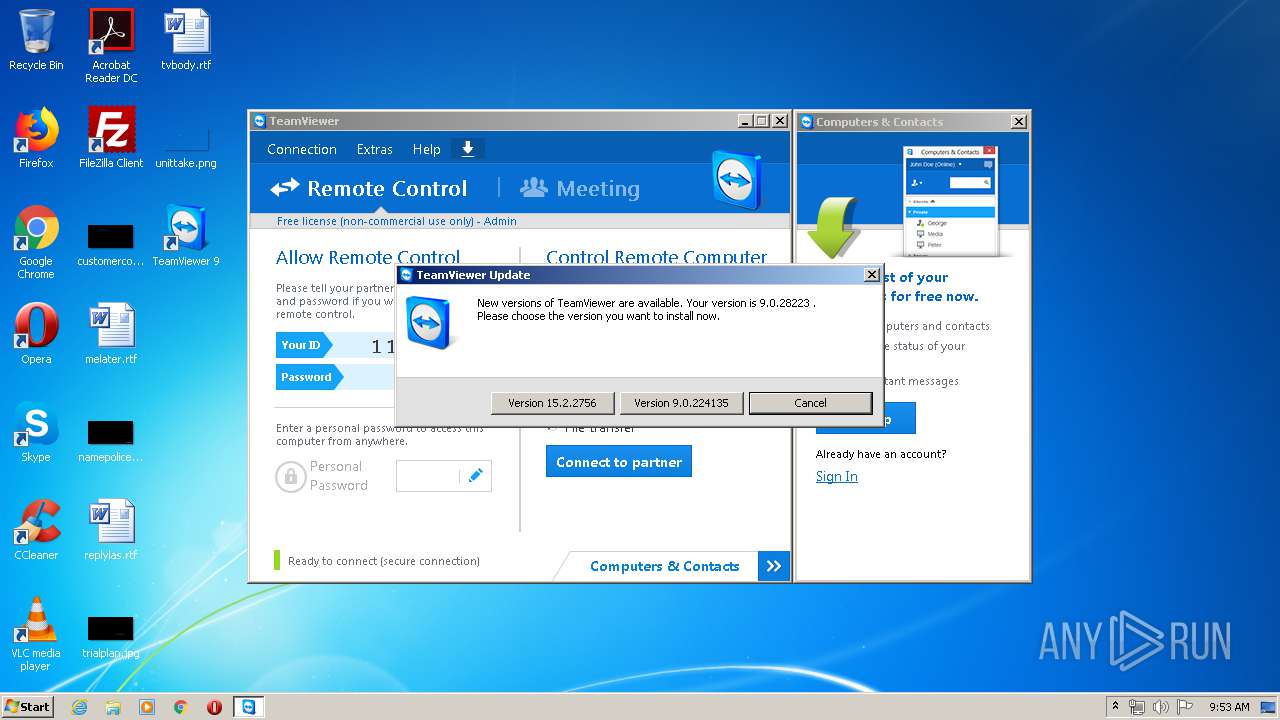
Task: Expand Computers & Contacts with double-arrow
Action: click(773, 566)
